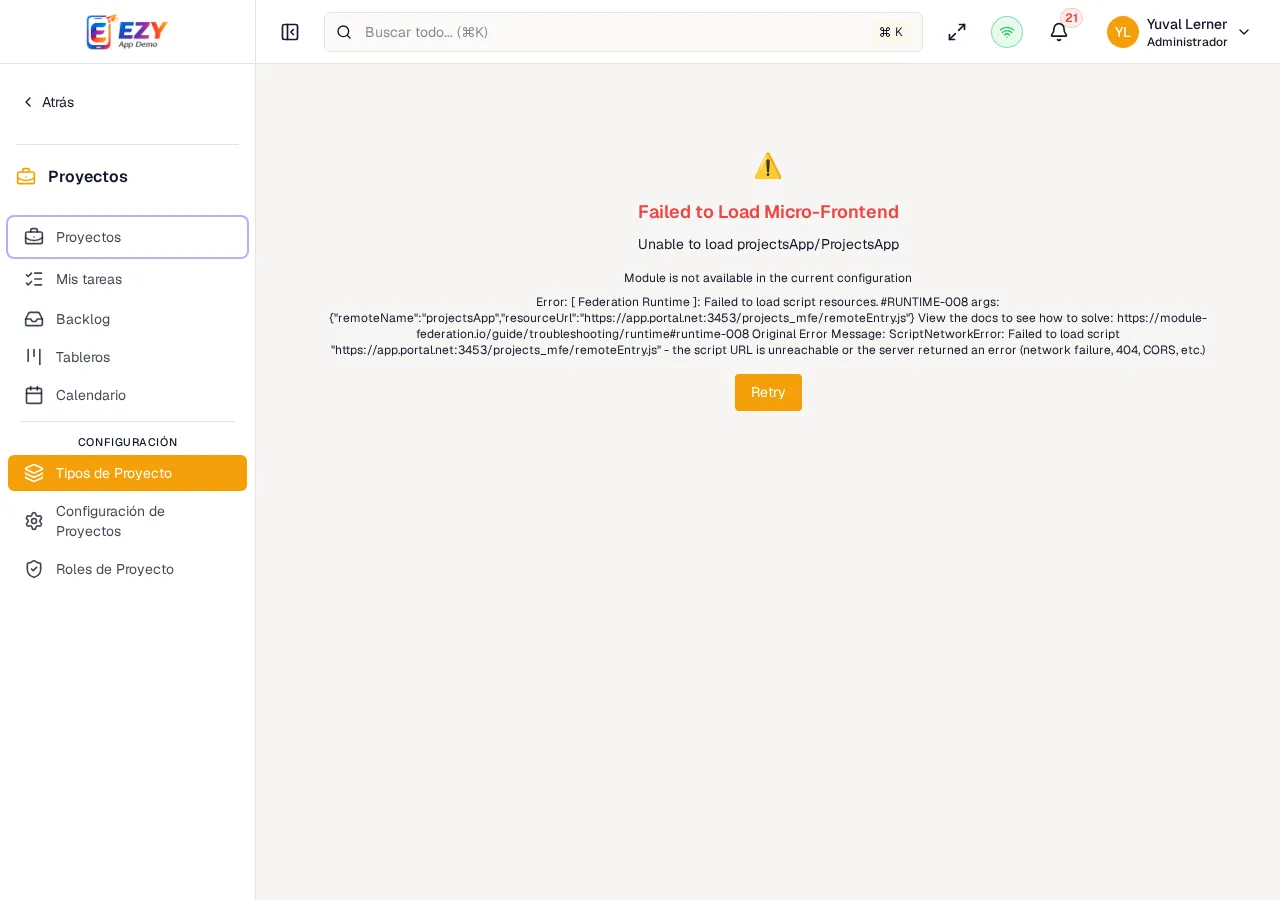The image size is (1280, 900).
Task: Click the Failed to Load Micro-Frontend heading
Action: 768,212
